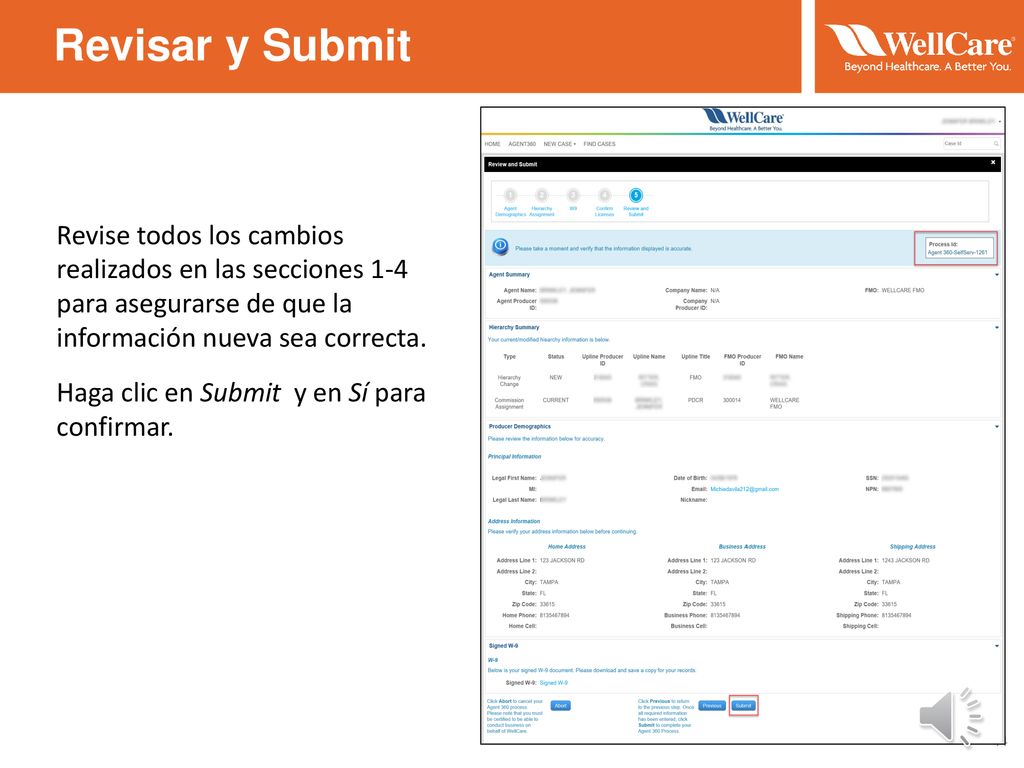Click the Upline Producer ID column header

(x=602, y=360)
